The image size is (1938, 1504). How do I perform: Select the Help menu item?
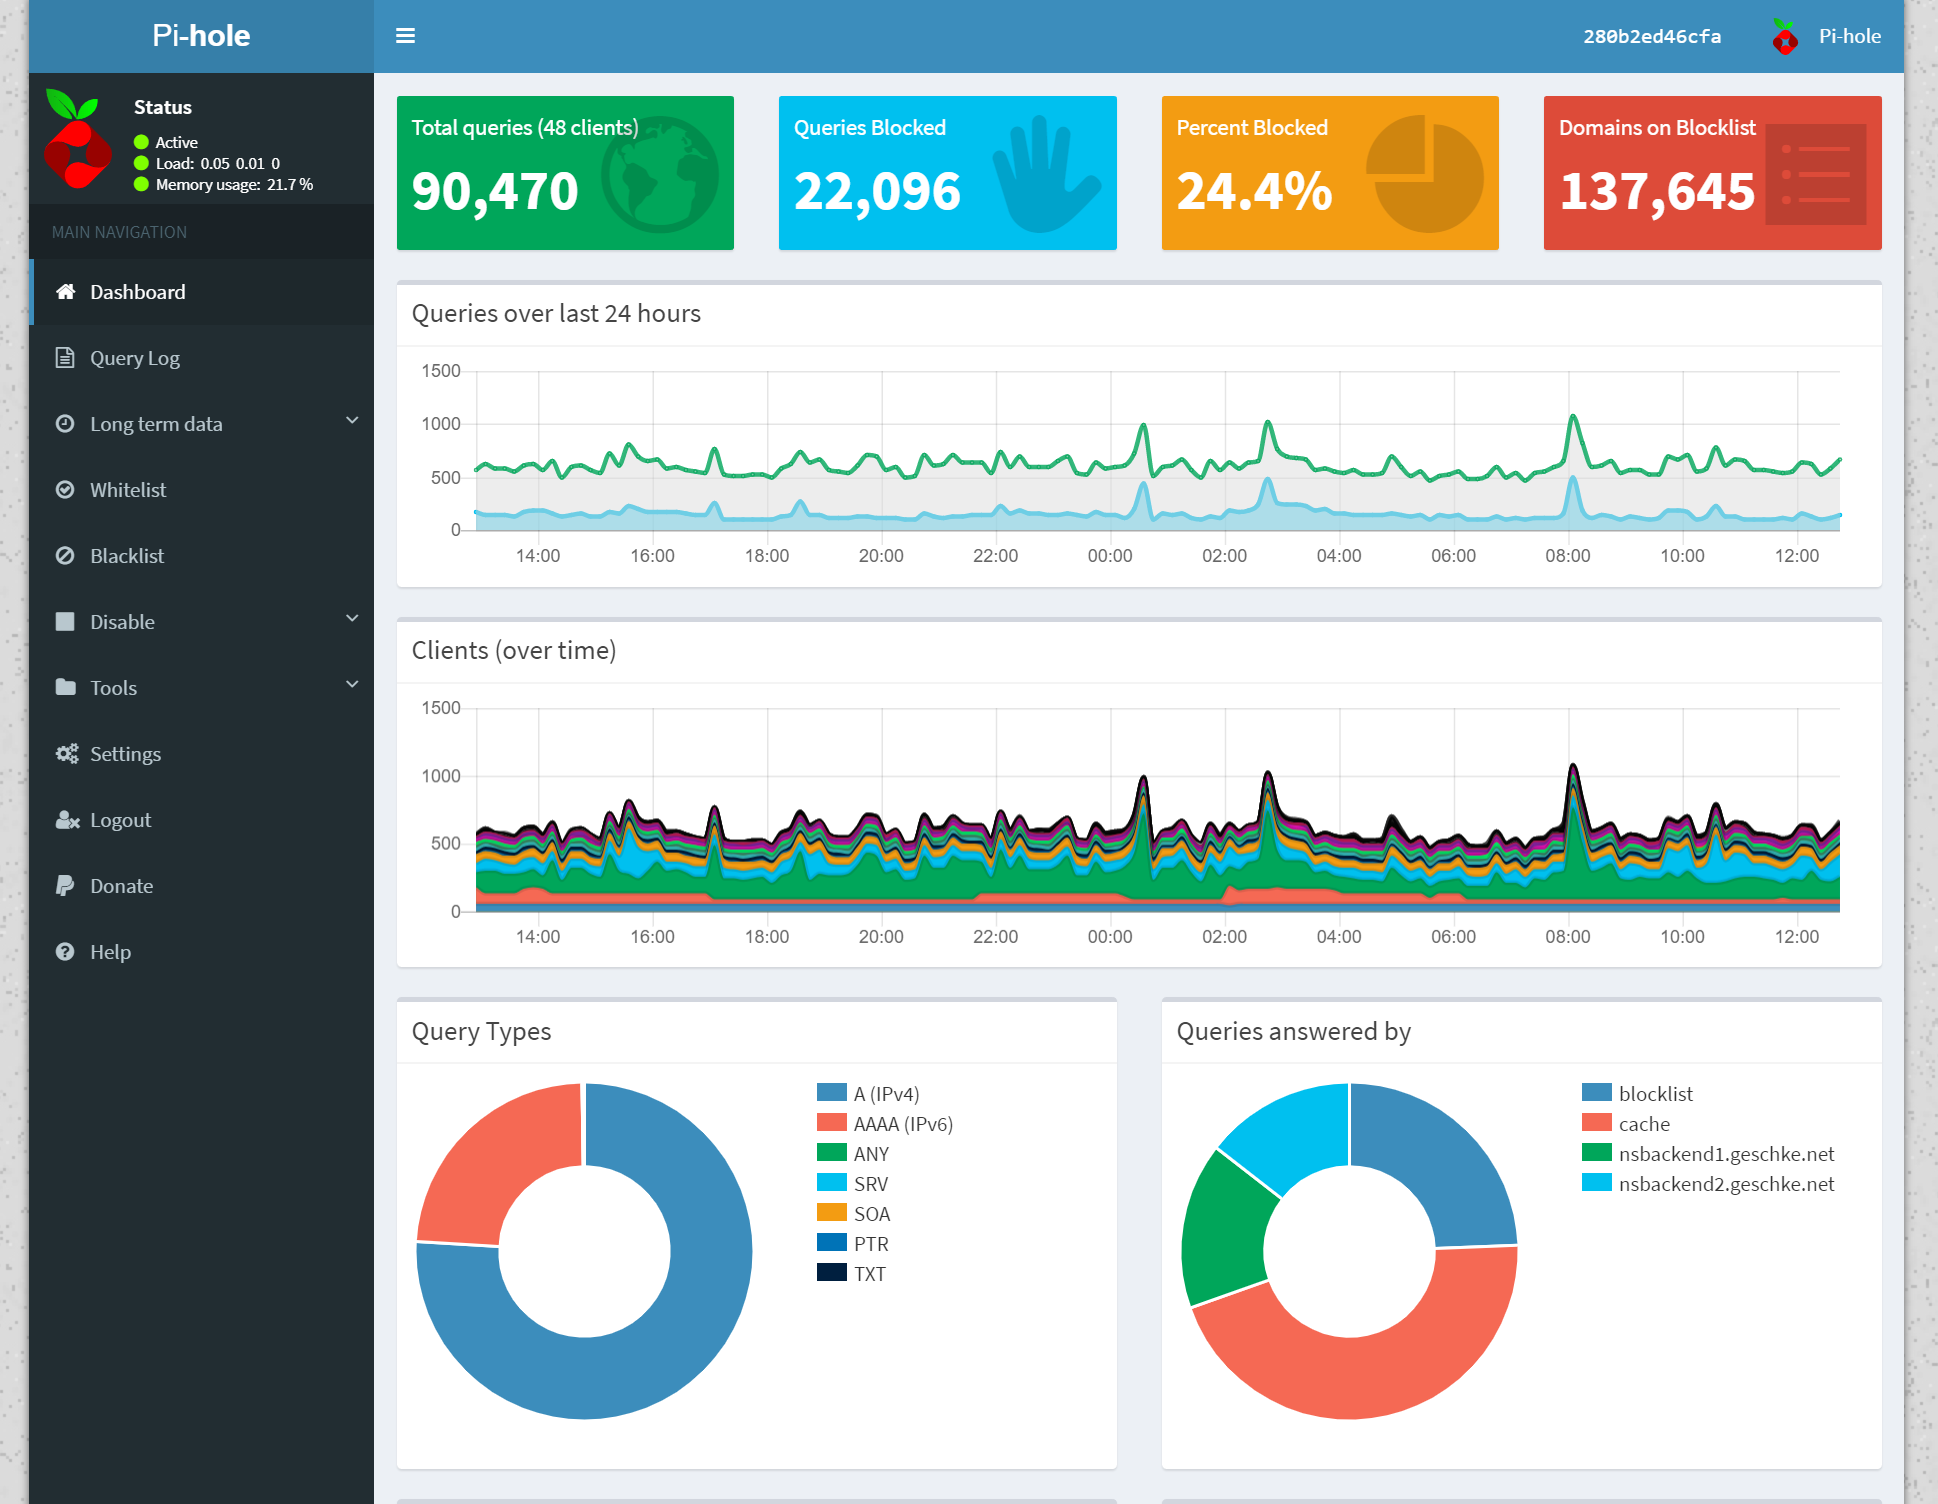[x=110, y=952]
